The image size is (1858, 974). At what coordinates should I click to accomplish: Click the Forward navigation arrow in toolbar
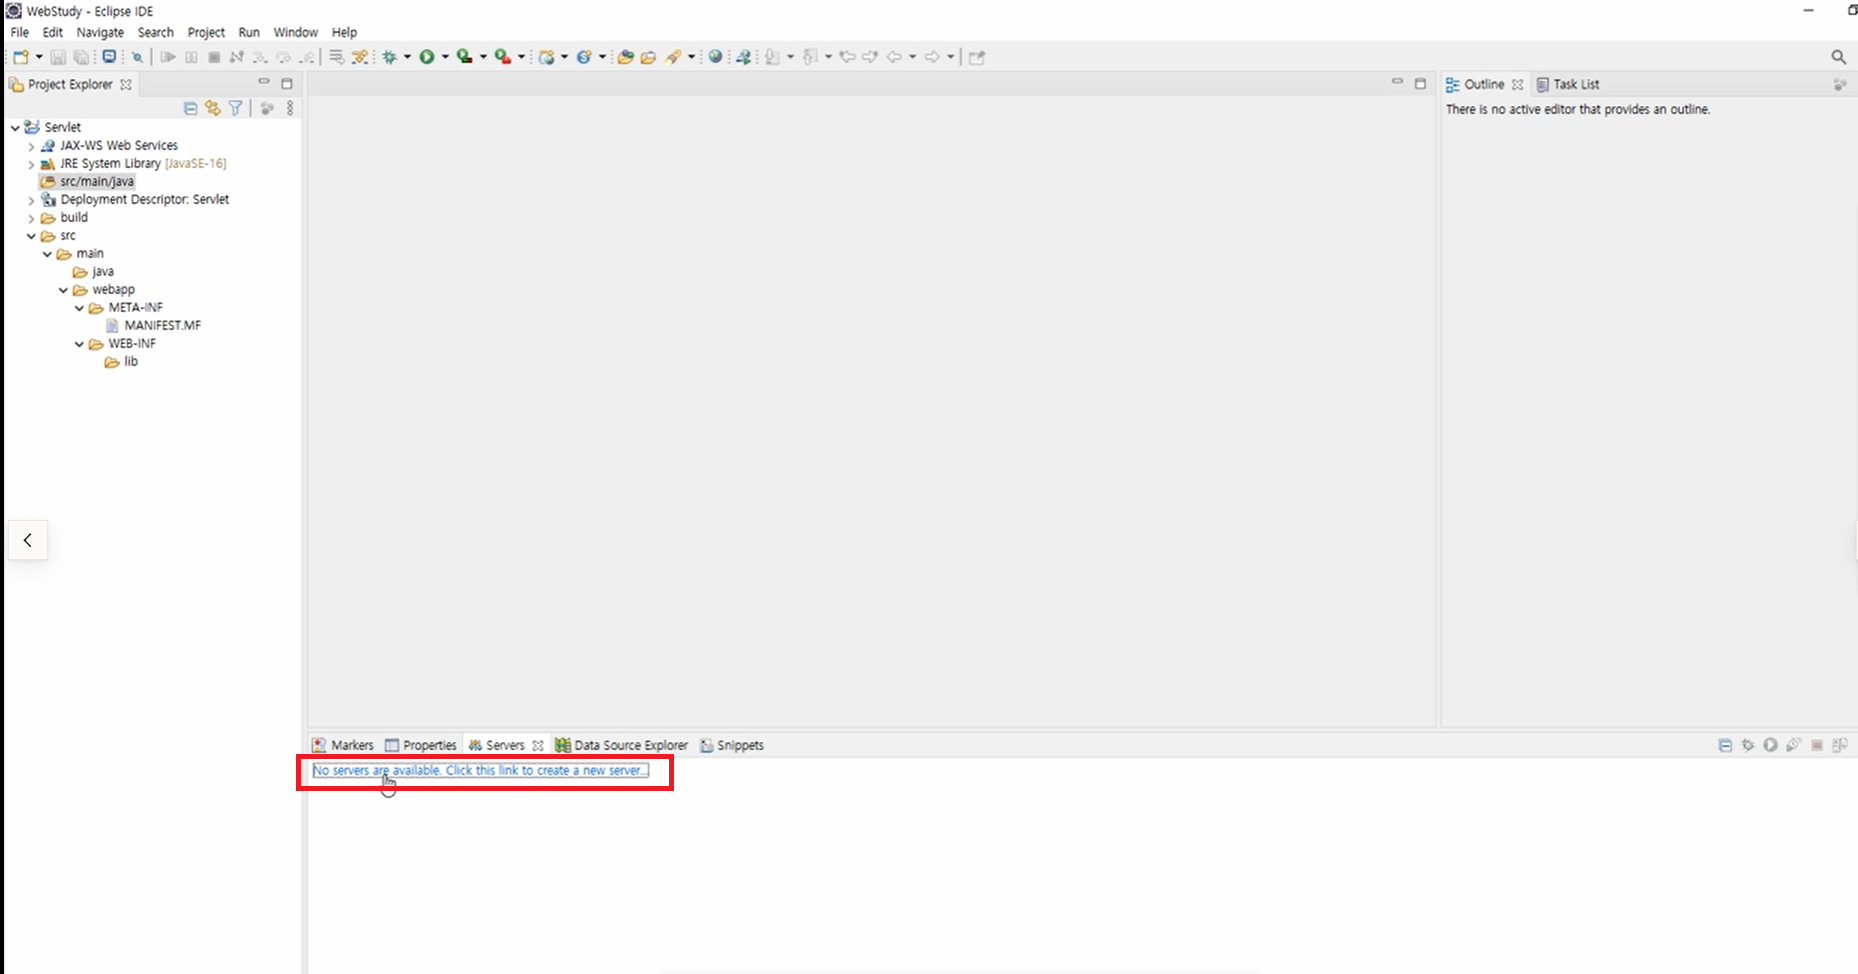pyautogui.click(x=932, y=57)
